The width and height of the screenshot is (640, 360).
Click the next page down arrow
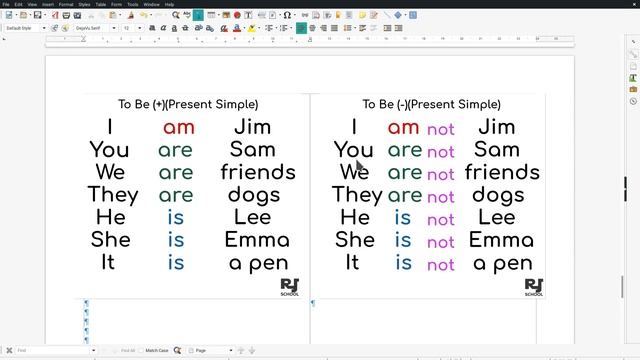pyautogui.click(x=252, y=350)
